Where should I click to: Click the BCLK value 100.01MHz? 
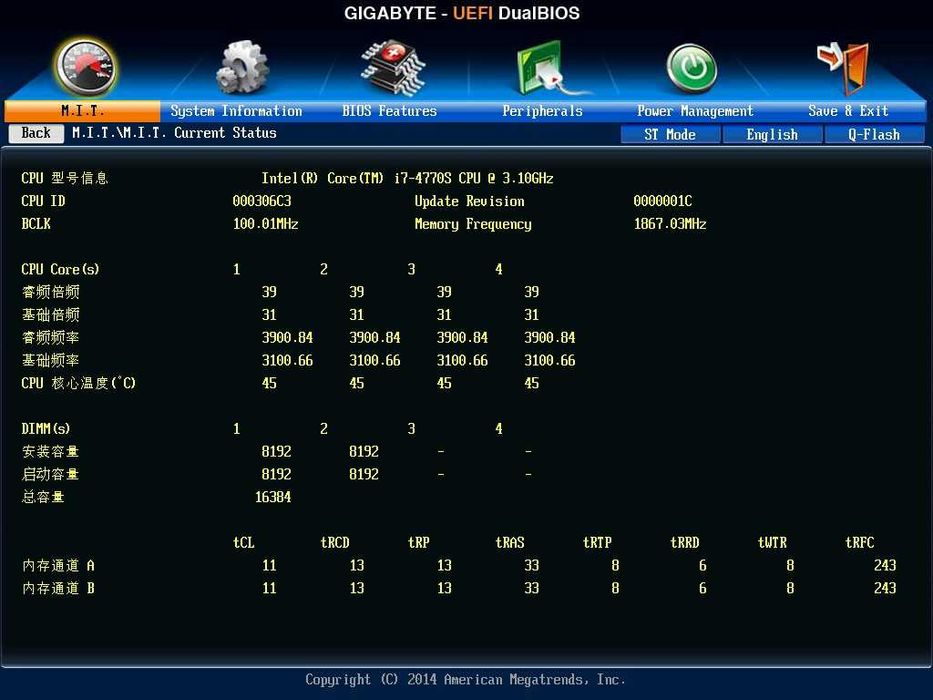pyautogui.click(x=265, y=224)
